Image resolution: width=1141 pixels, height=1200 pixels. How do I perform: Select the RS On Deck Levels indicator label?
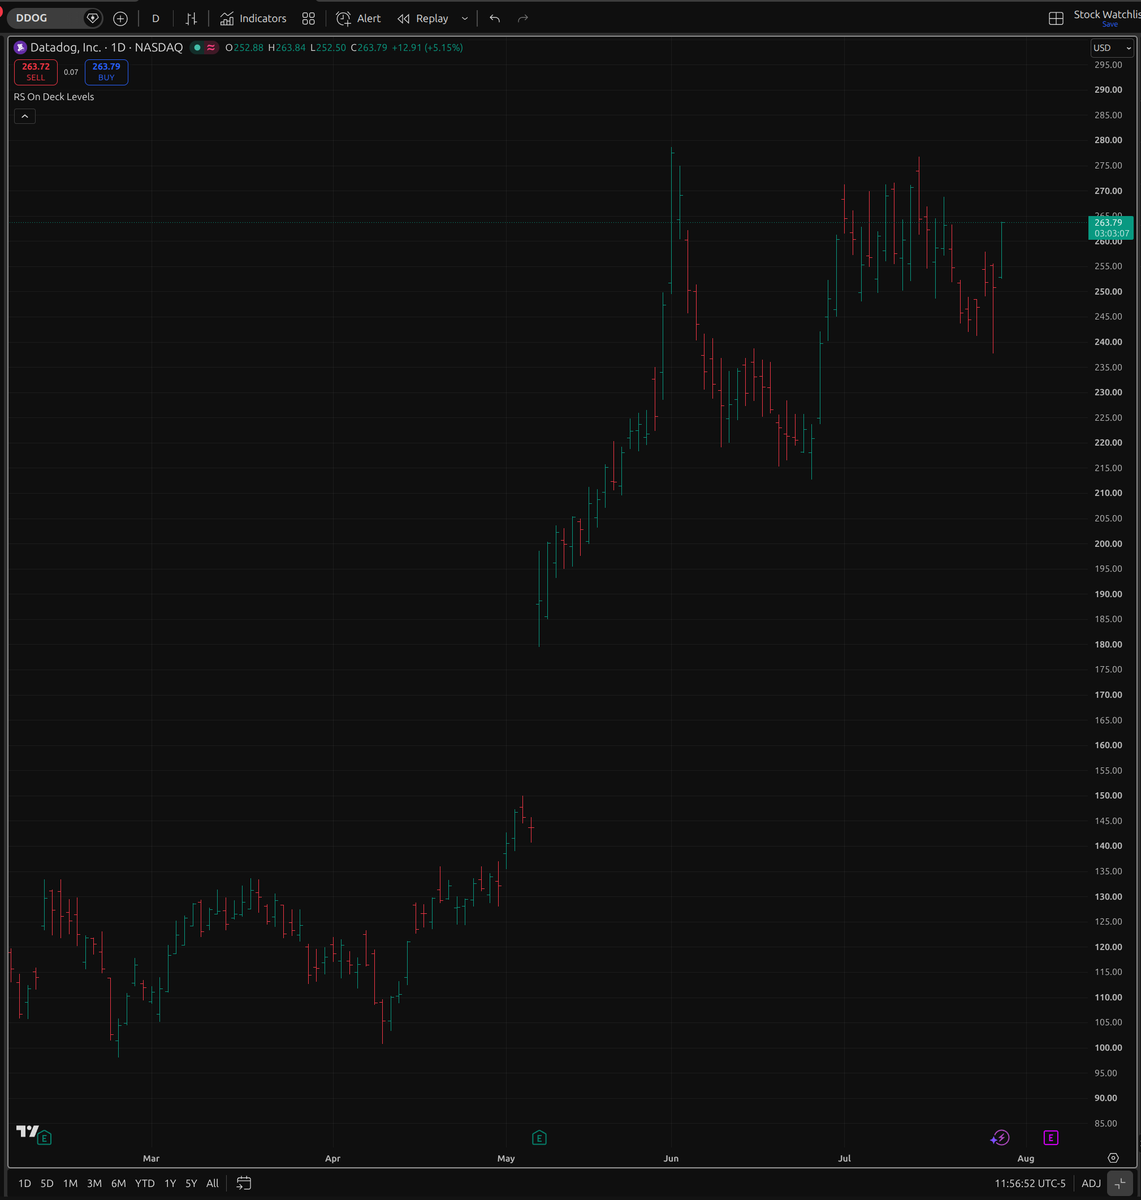pos(54,97)
